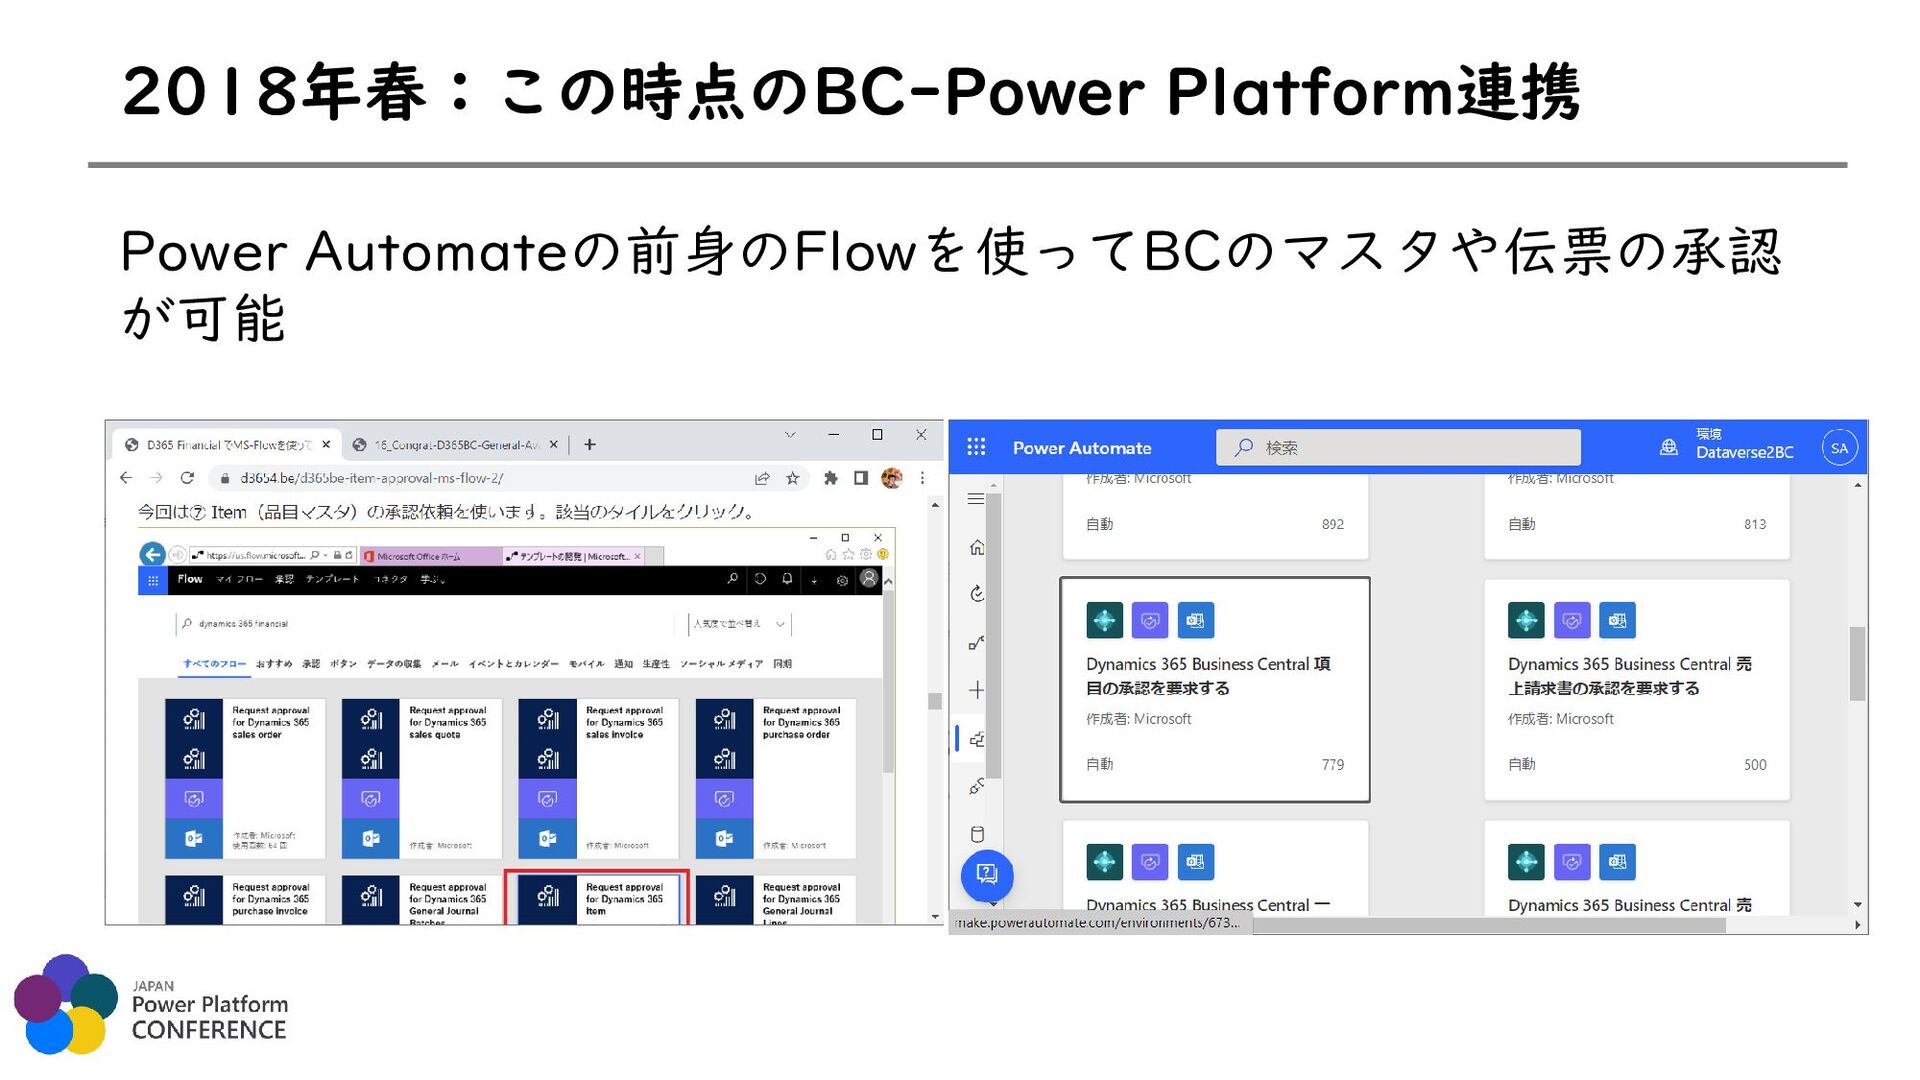Open Chrome three-dot menu
The height and width of the screenshot is (1080, 1920).
(x=922, y=478)
